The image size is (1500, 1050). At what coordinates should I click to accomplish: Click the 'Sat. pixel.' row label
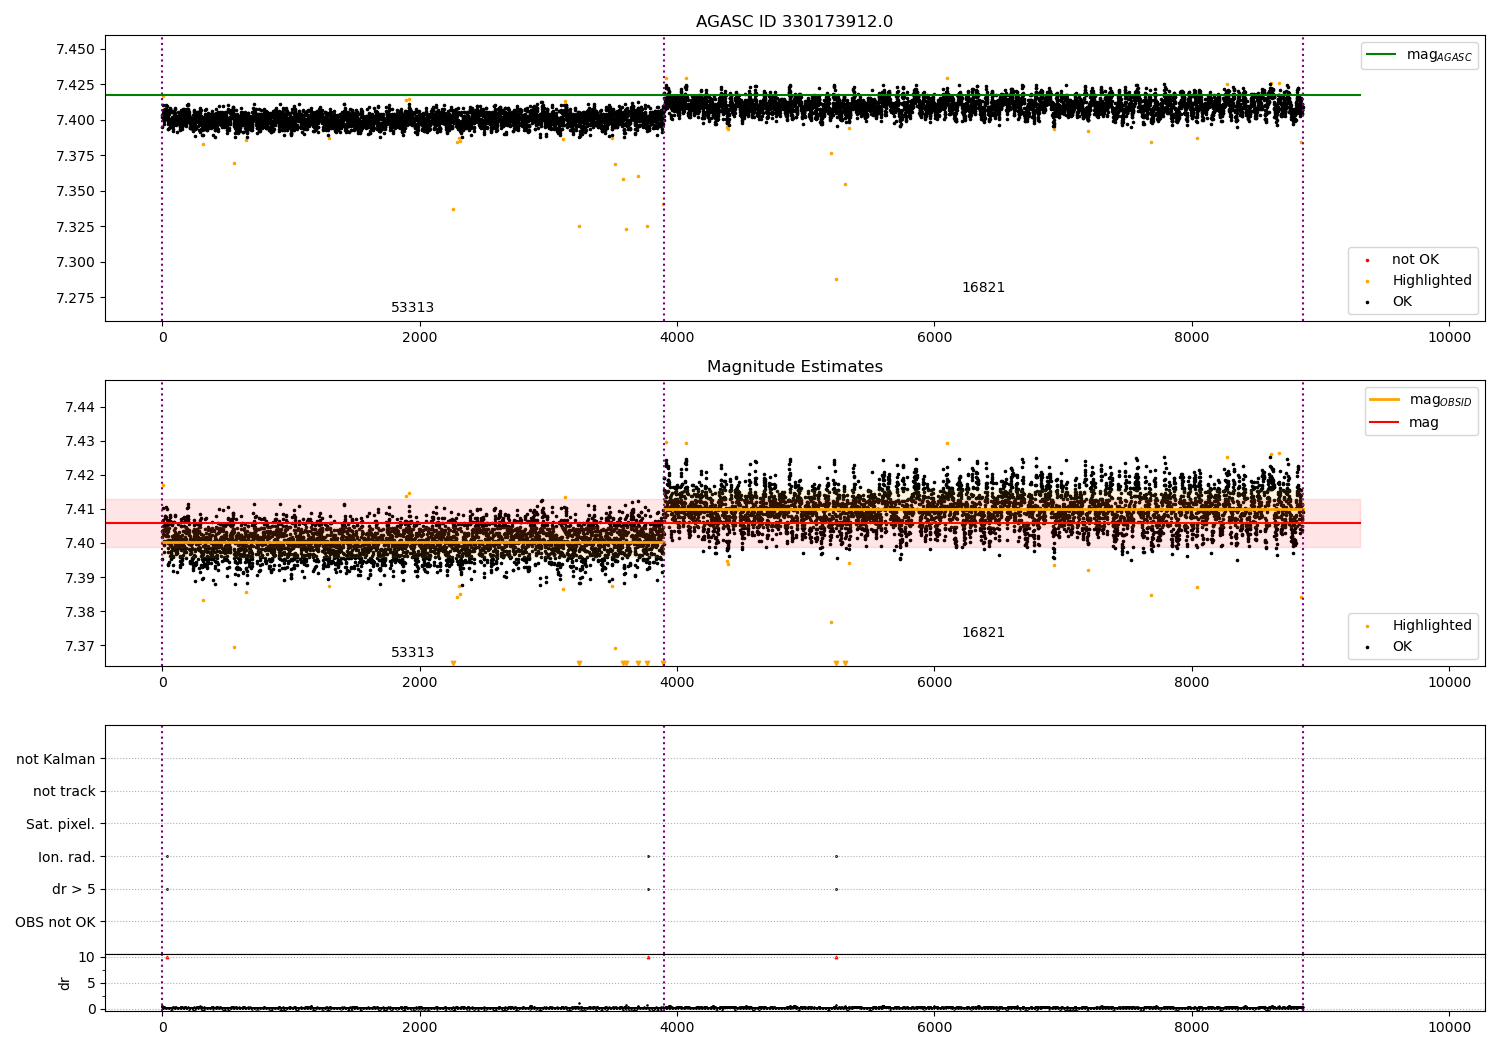[x=61, y=825]
